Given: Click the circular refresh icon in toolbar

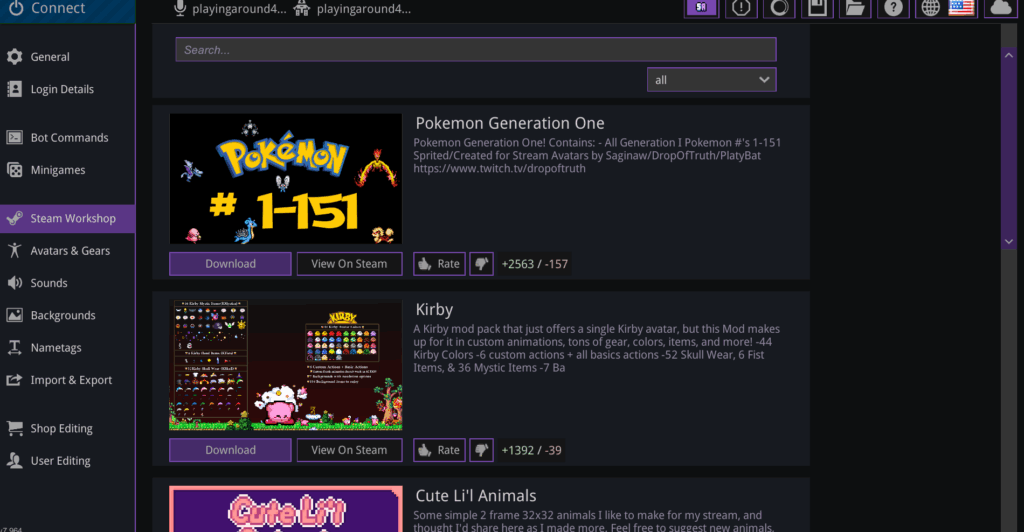Looking at the screenshot, I should tap(779, 8).
